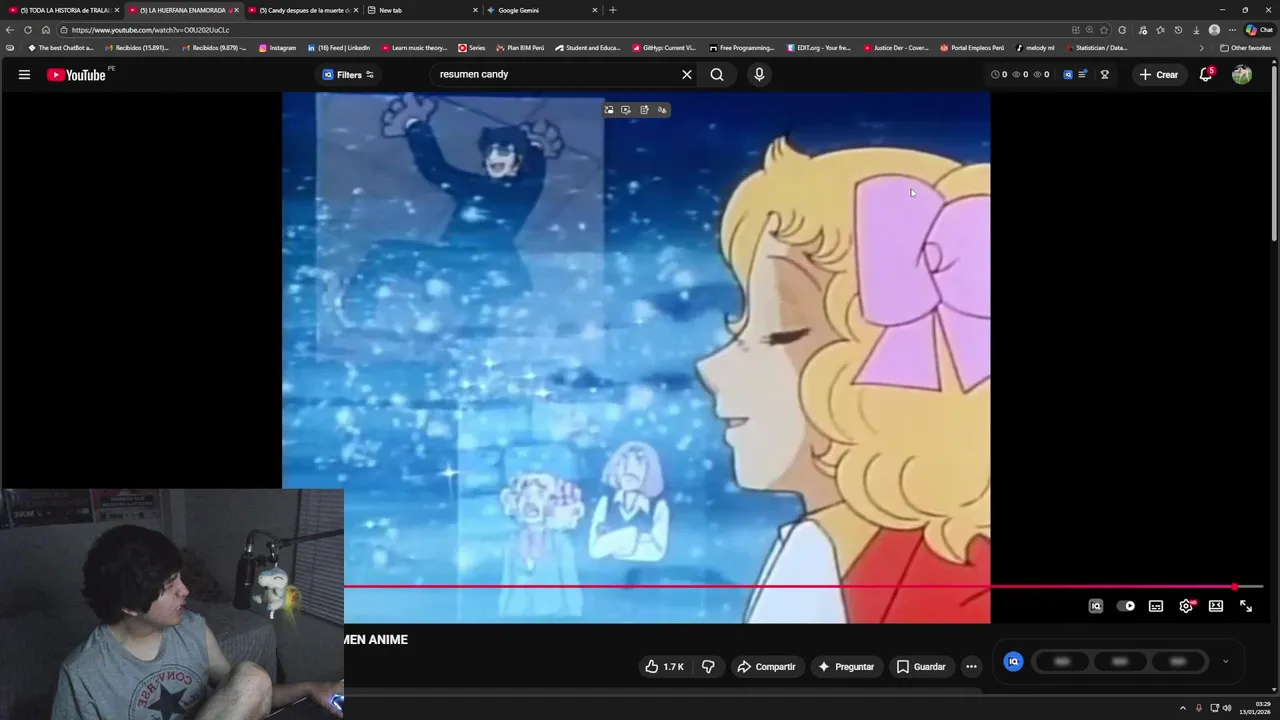1280x720 pixels.
Task: Open the Crear upload menu
Action: [1159, 75]
